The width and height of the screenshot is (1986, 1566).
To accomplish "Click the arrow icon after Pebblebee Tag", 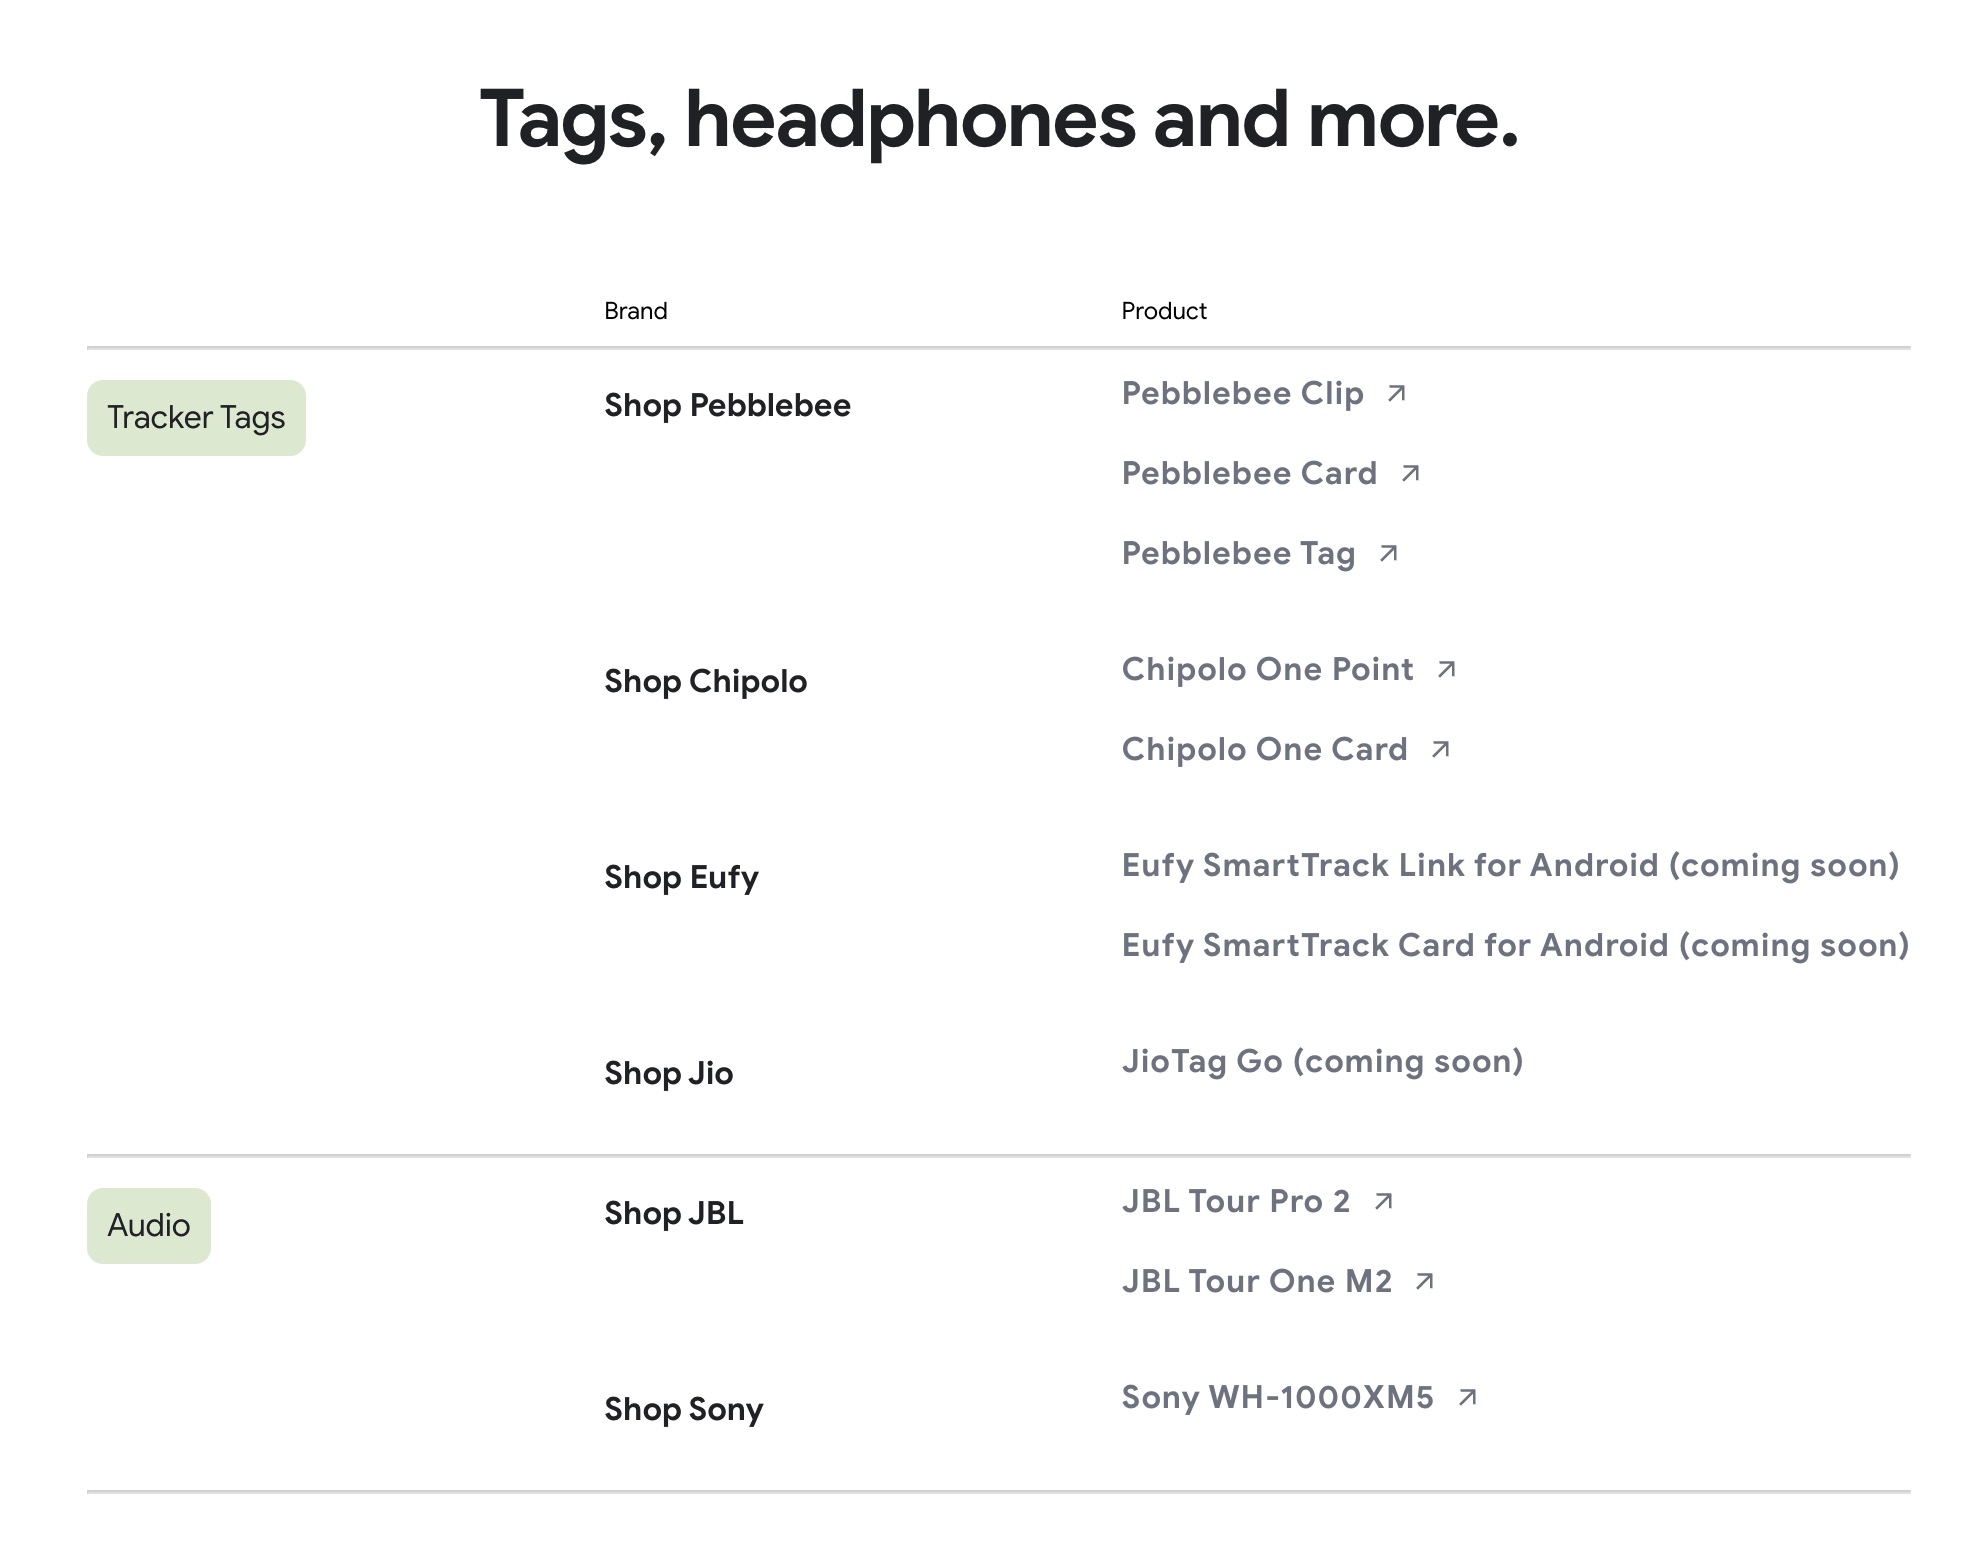I will click(x=1388, y=554).
